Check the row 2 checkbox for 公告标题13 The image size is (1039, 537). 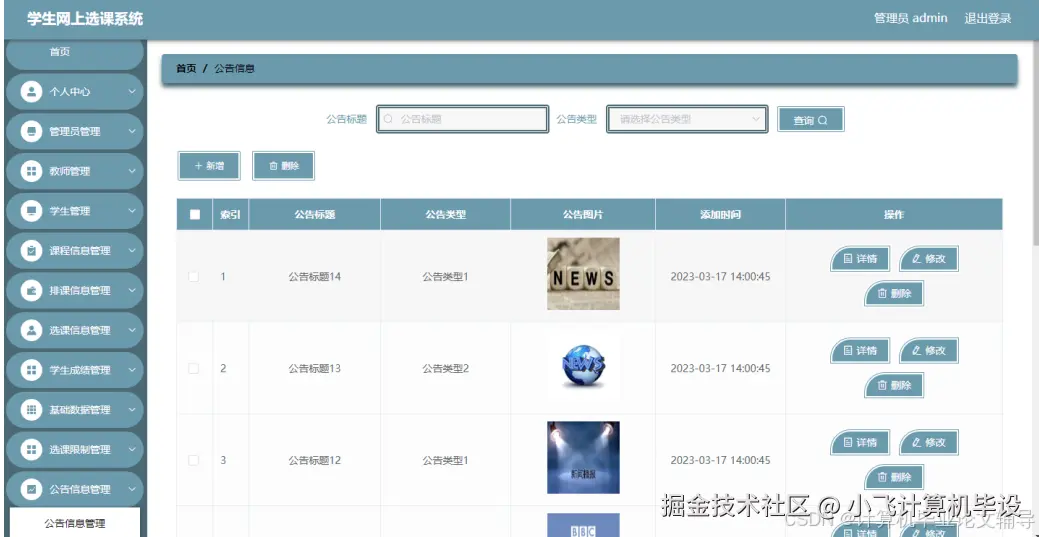pyautogui.click(x=193, y=368)
